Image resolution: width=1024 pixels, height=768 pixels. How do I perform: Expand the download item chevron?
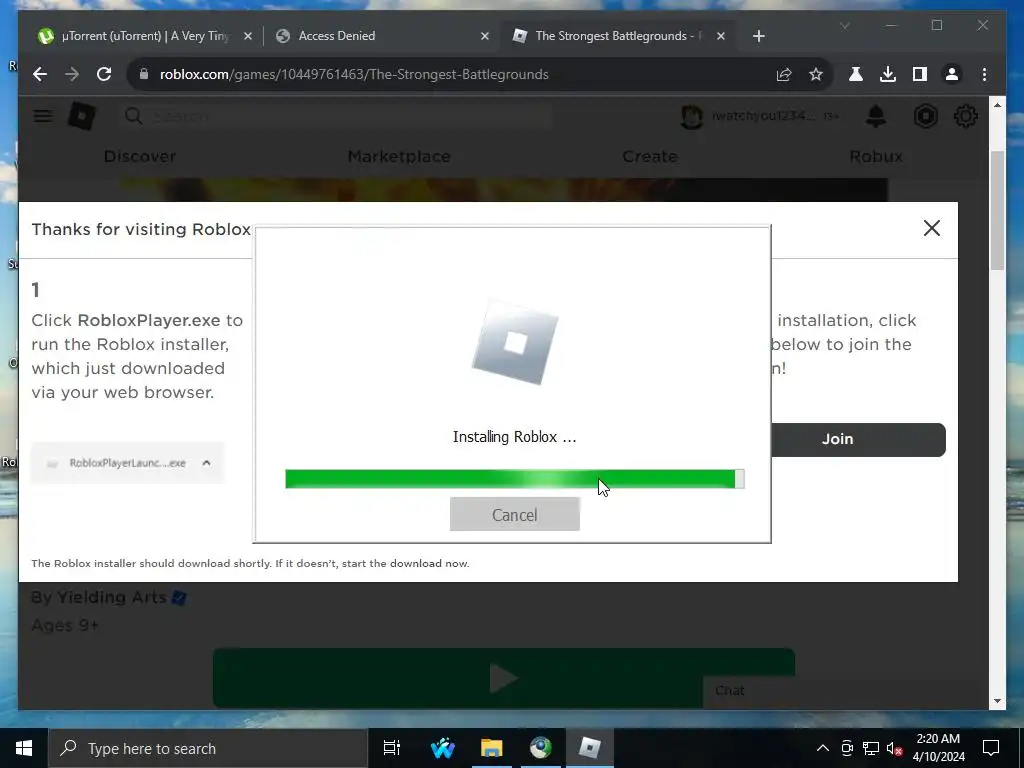pos(206,463)
